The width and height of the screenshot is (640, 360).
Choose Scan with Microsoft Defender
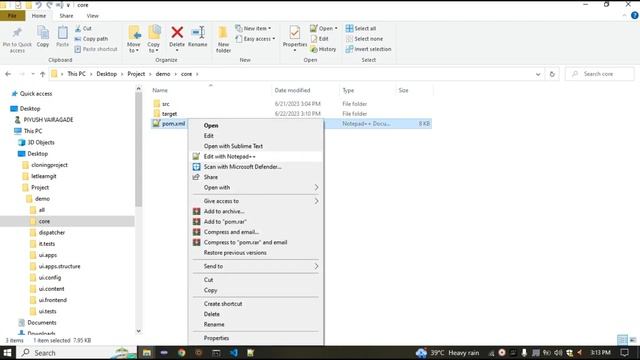coord(256,167)
